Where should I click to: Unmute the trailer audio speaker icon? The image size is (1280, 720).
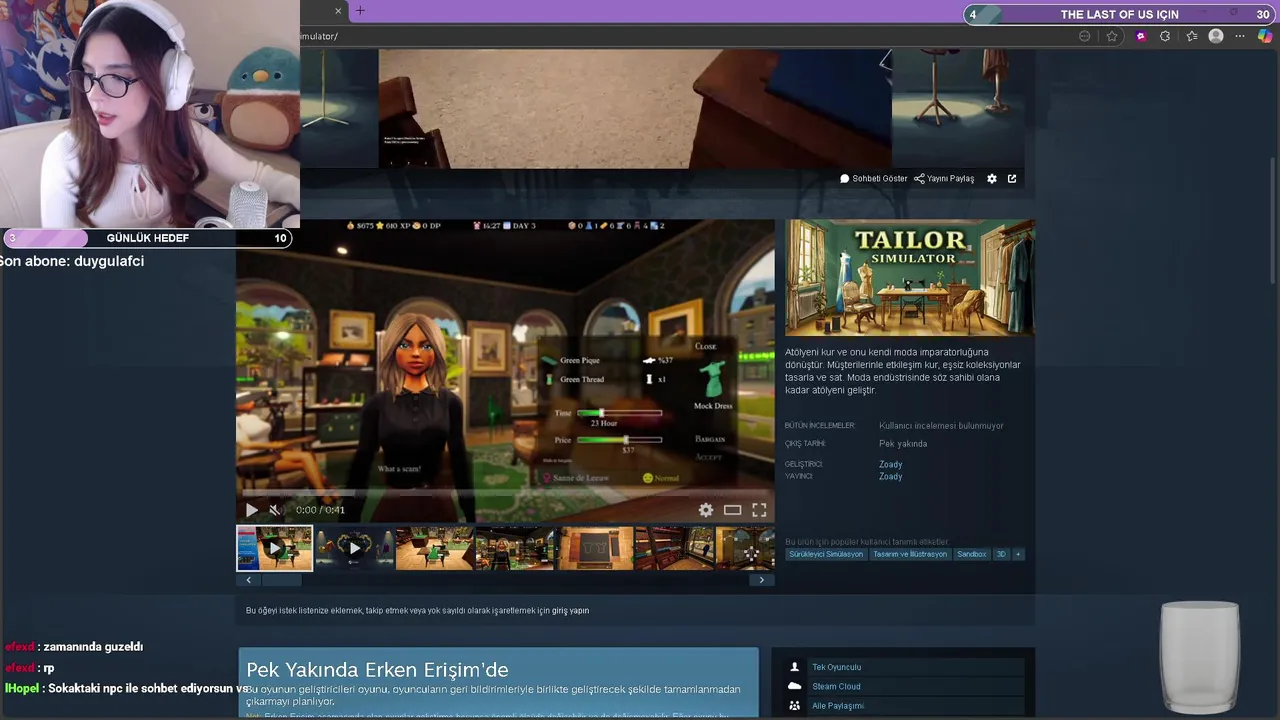coord(275,510)
